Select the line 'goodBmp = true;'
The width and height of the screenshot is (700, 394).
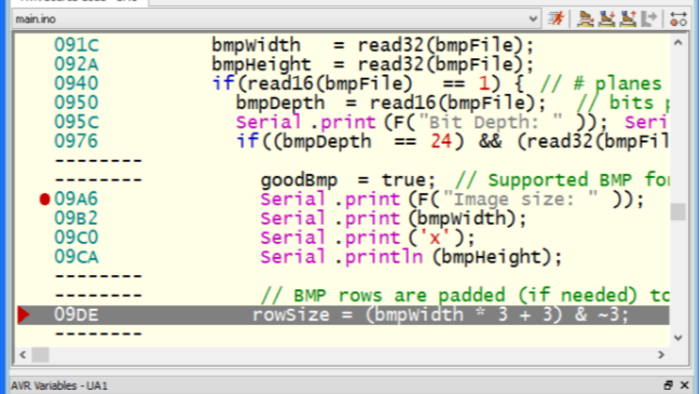tap(348, 180)
